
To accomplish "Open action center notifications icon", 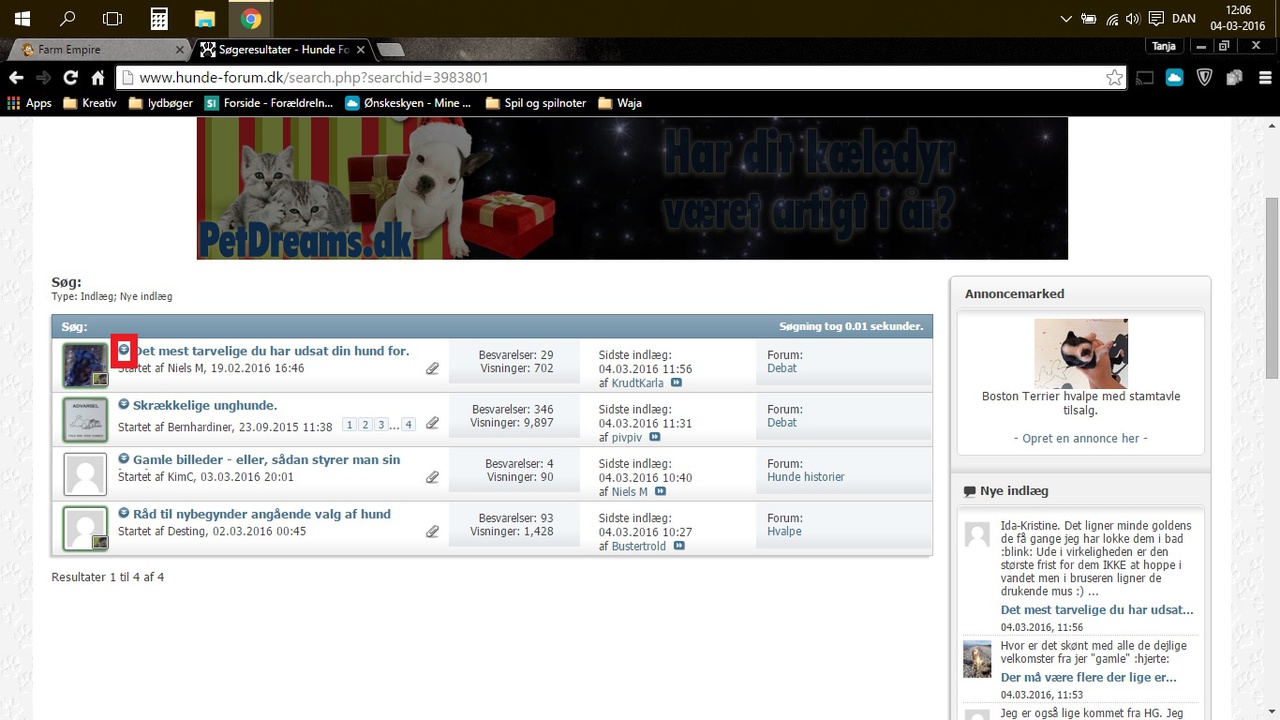I will pos(1156,18).
